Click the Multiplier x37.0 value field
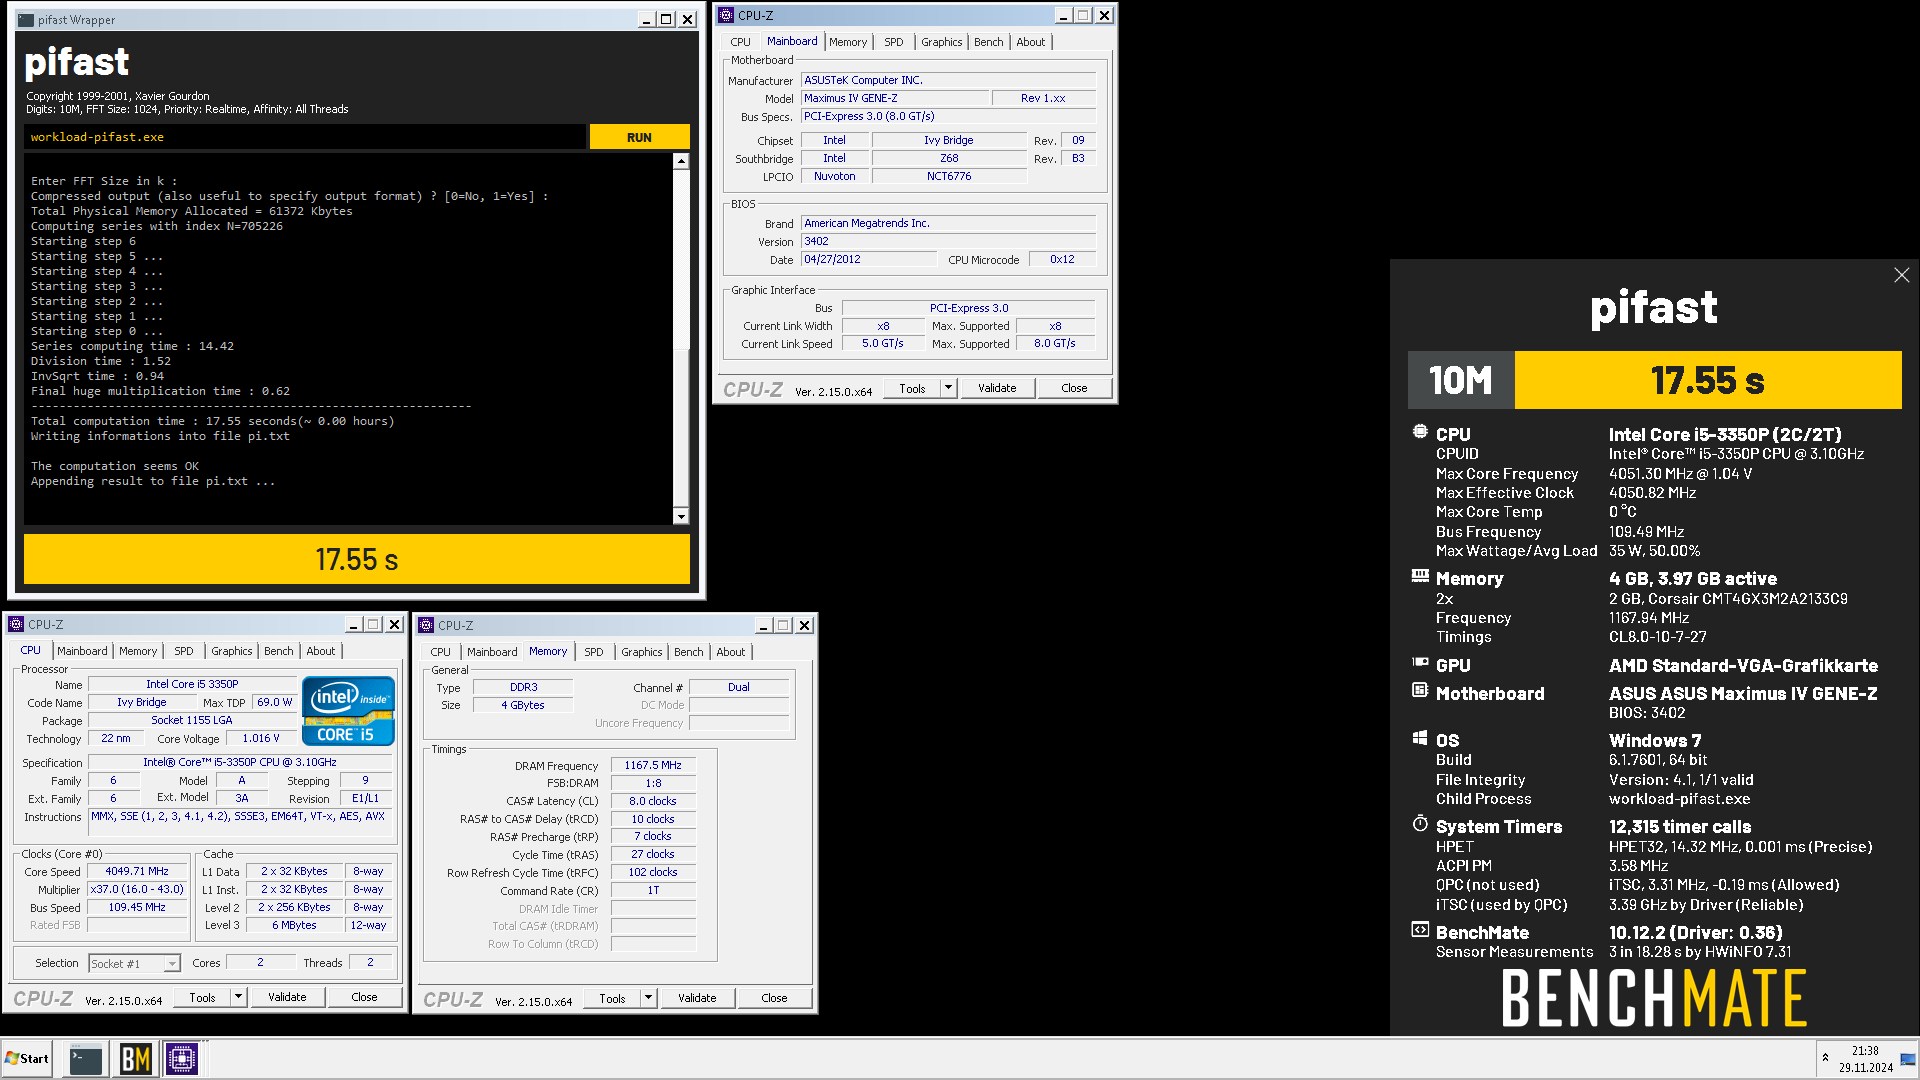Screen dimensions: 1920x1080 [x=137, y=889]
